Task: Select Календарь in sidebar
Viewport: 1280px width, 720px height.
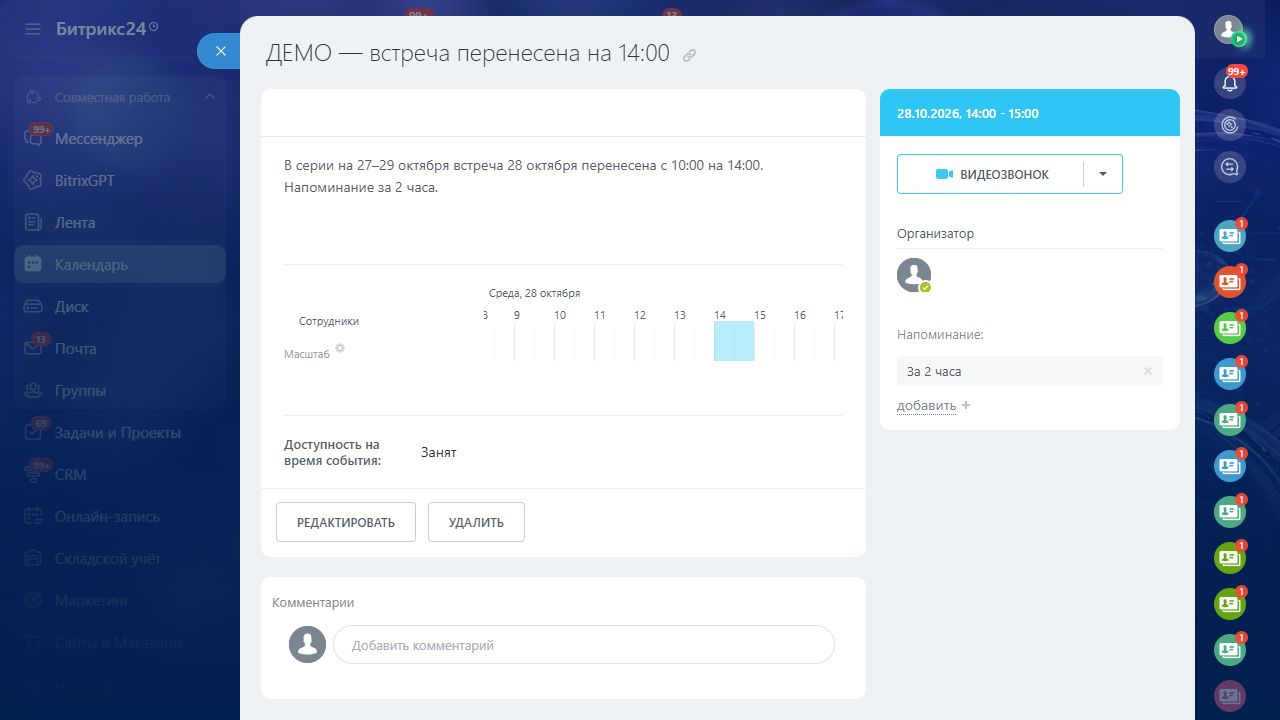Action: tap(120, 265)
